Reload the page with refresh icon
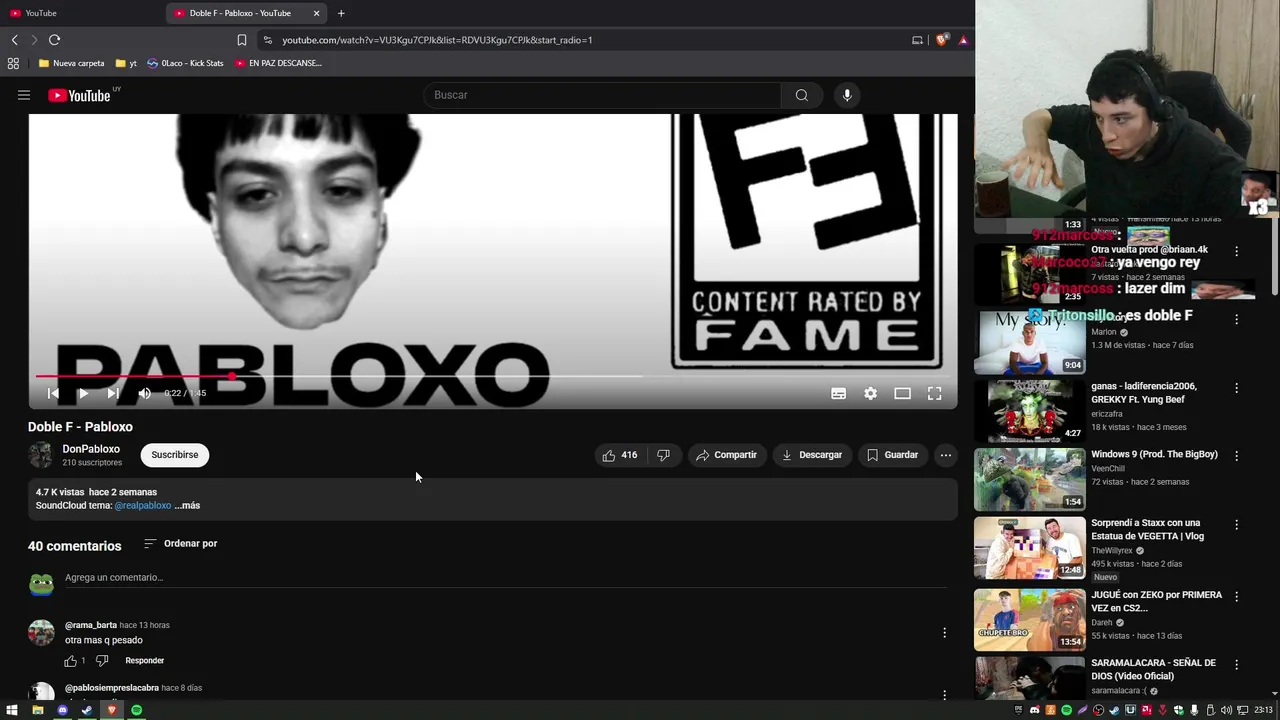The image size is (1280, 720). click(54, 40)
